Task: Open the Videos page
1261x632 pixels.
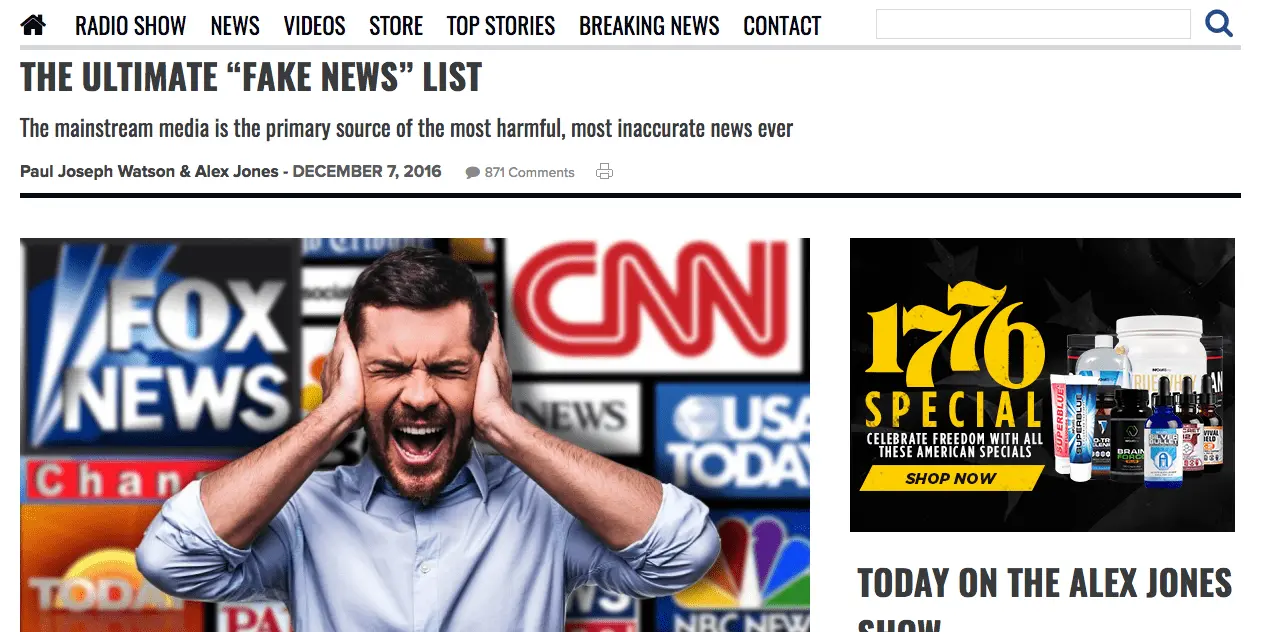Action: 314,26
